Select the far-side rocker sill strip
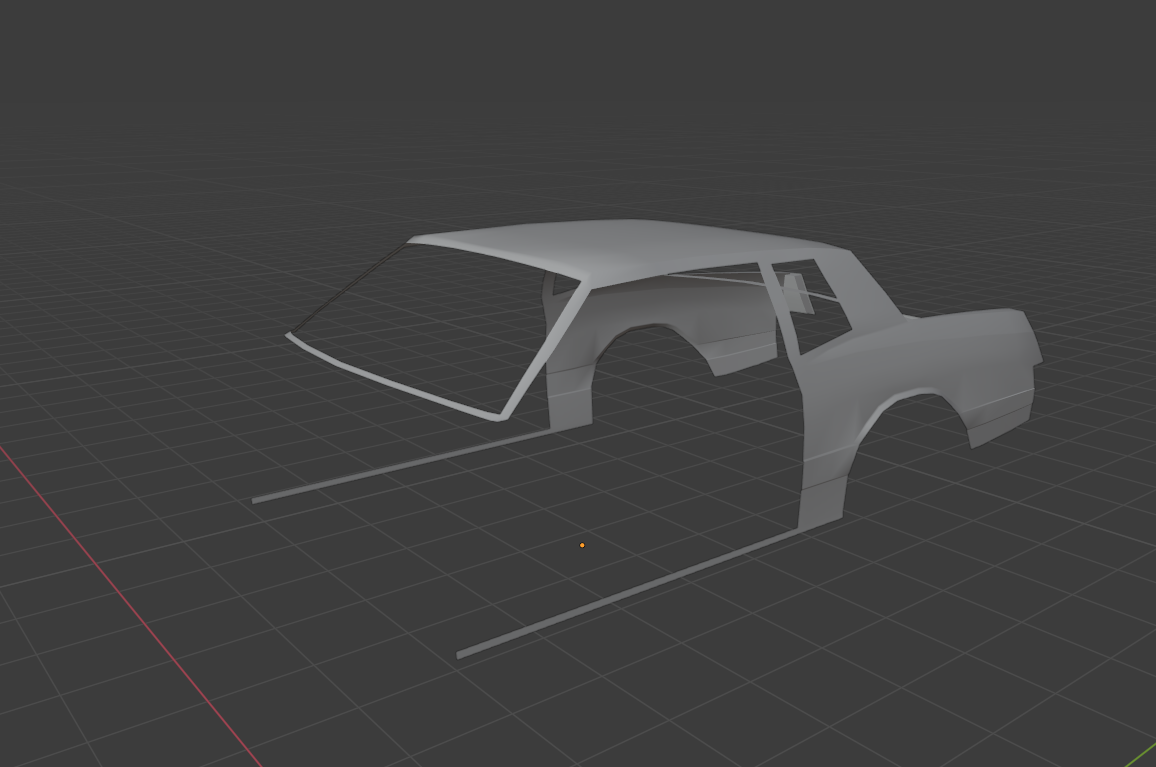 [x=404, y=465]
